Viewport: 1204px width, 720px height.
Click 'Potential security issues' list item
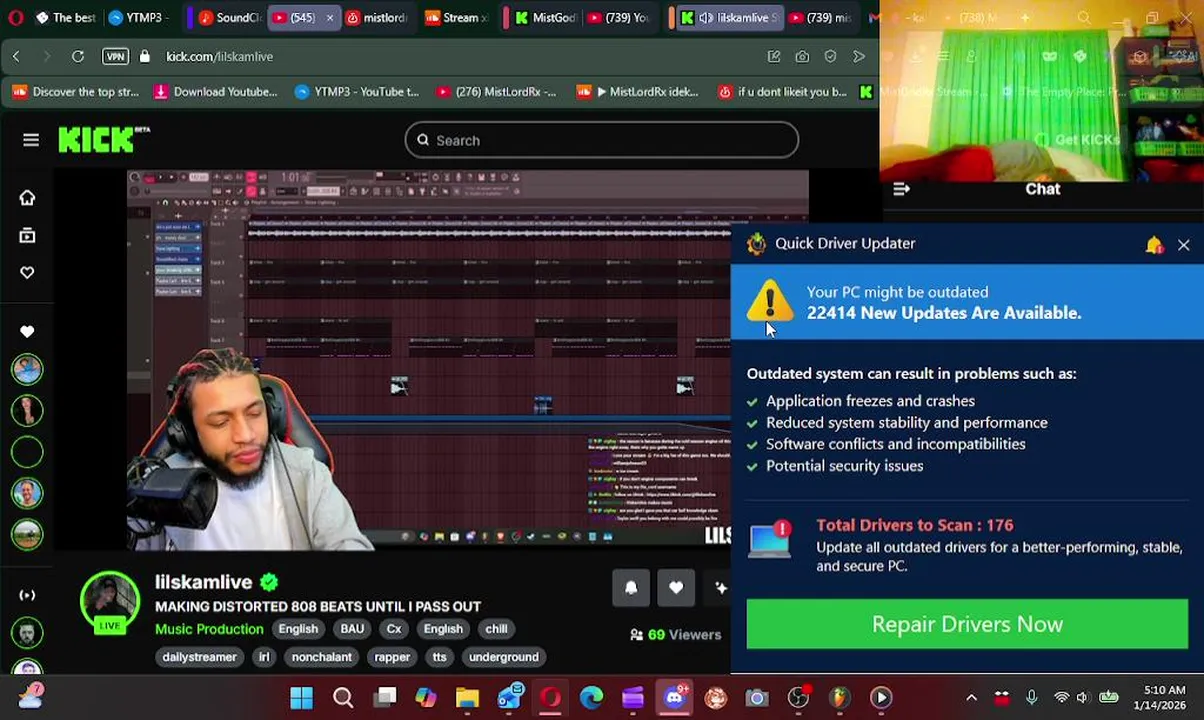844,466
